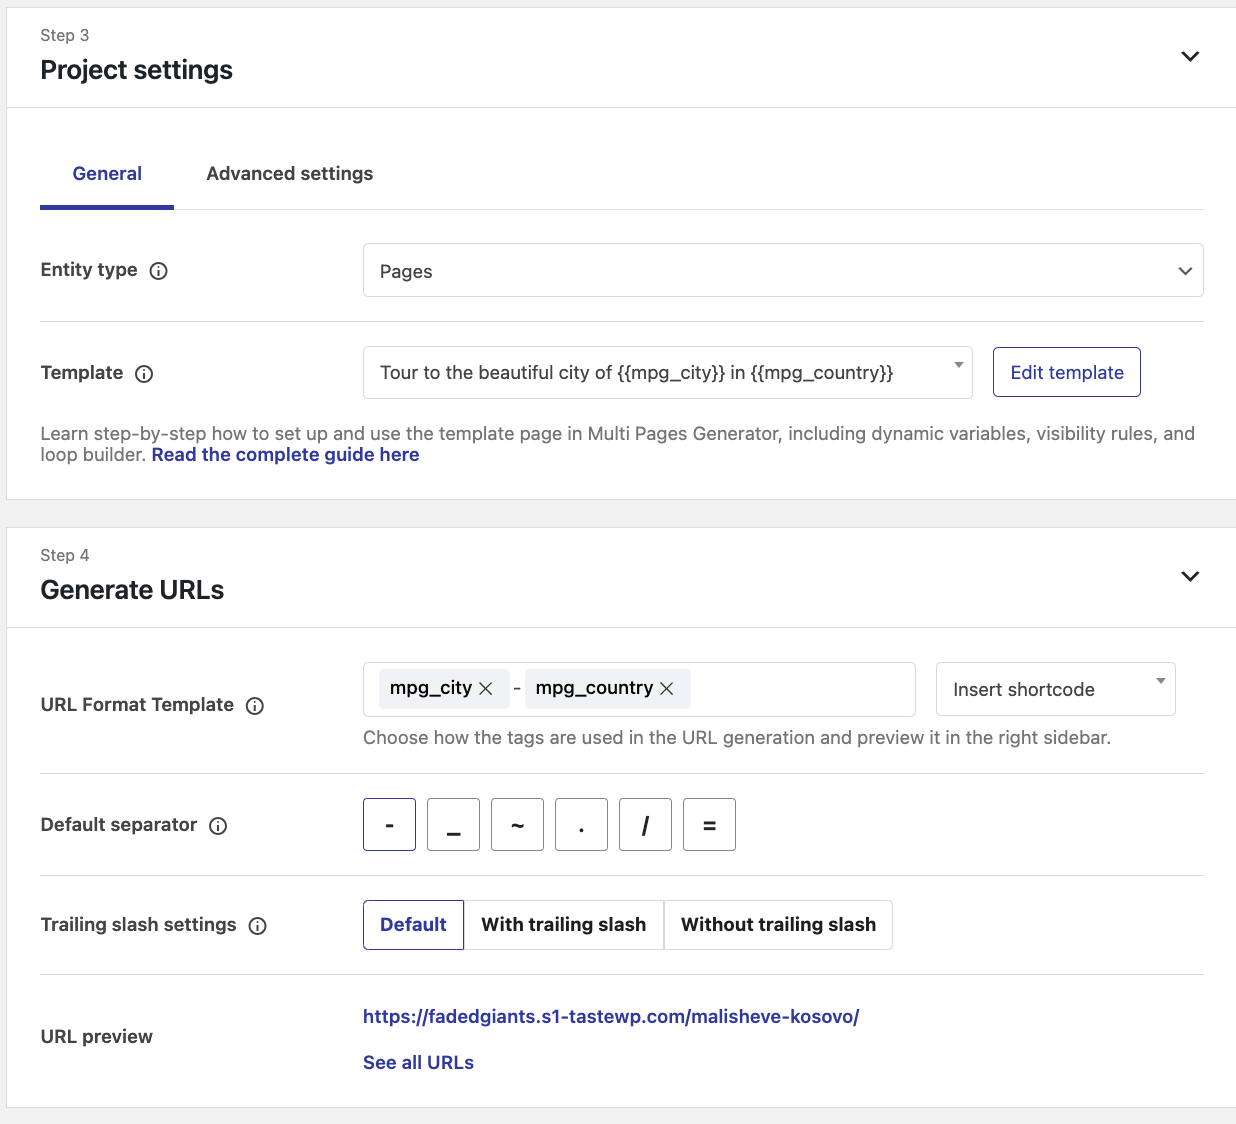The width and height of the screenshot is (1236, 1124).
Task: Collapse the Generate URLs section
Action: (x=1190, y=577)
